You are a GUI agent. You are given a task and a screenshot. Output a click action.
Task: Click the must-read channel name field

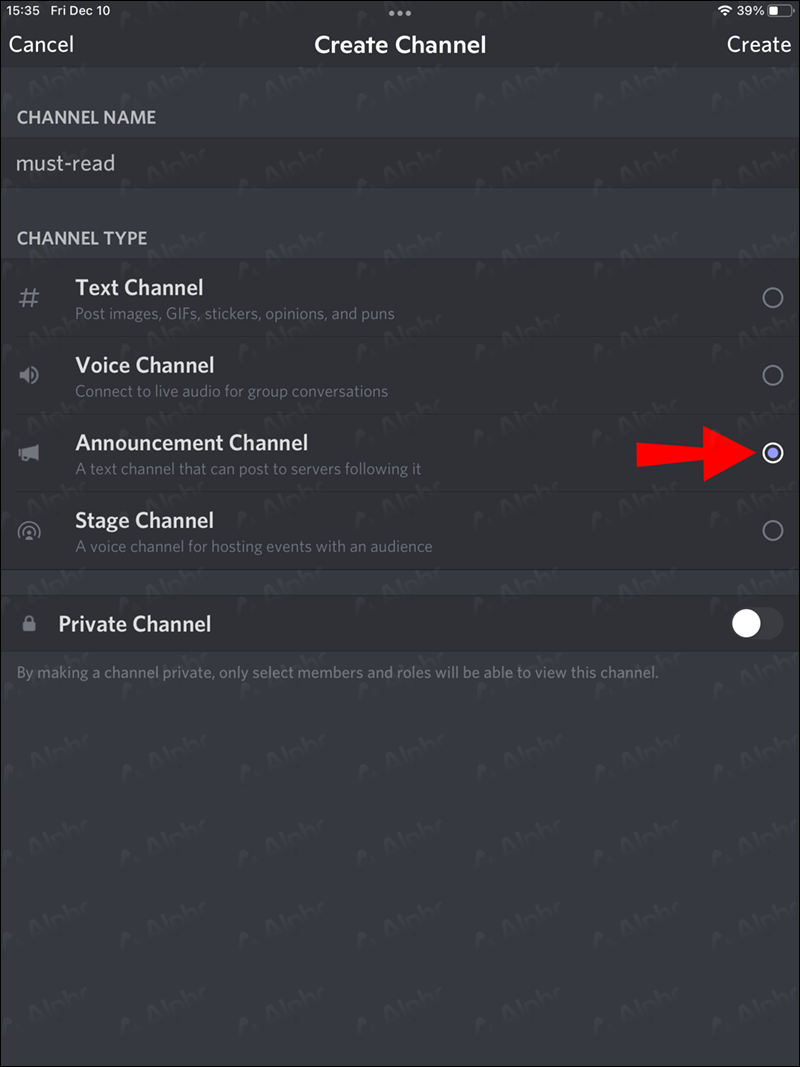[400, 163]
